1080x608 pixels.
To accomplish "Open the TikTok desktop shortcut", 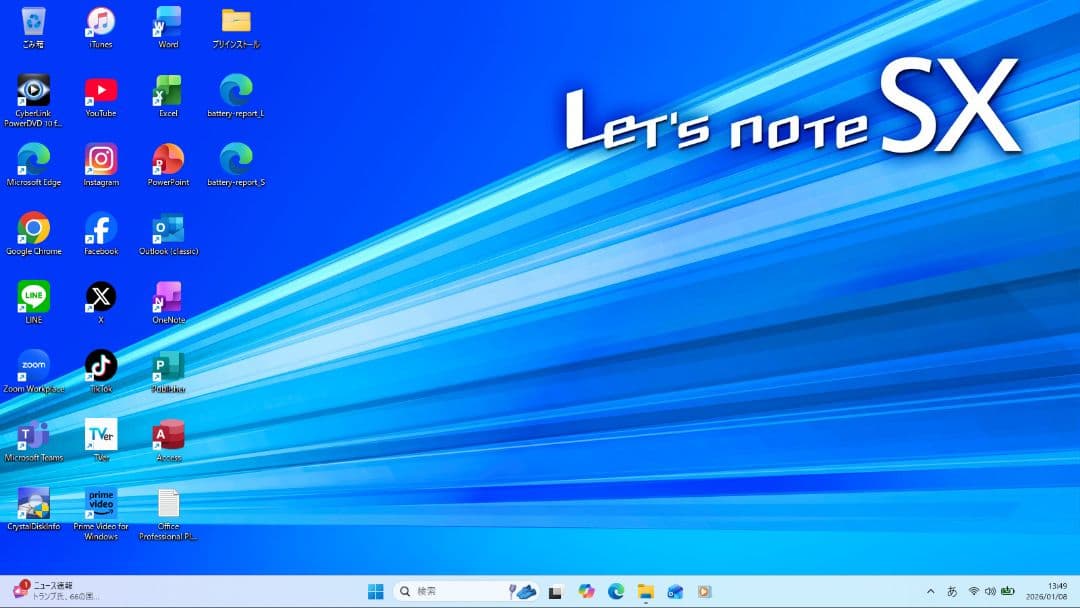I will coord(101,366).
